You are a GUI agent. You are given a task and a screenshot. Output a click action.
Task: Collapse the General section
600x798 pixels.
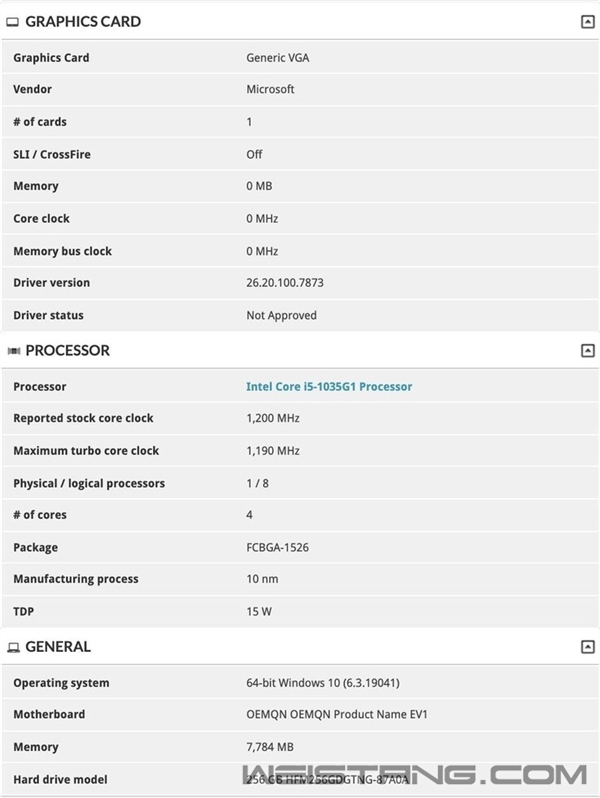point(587,647)
